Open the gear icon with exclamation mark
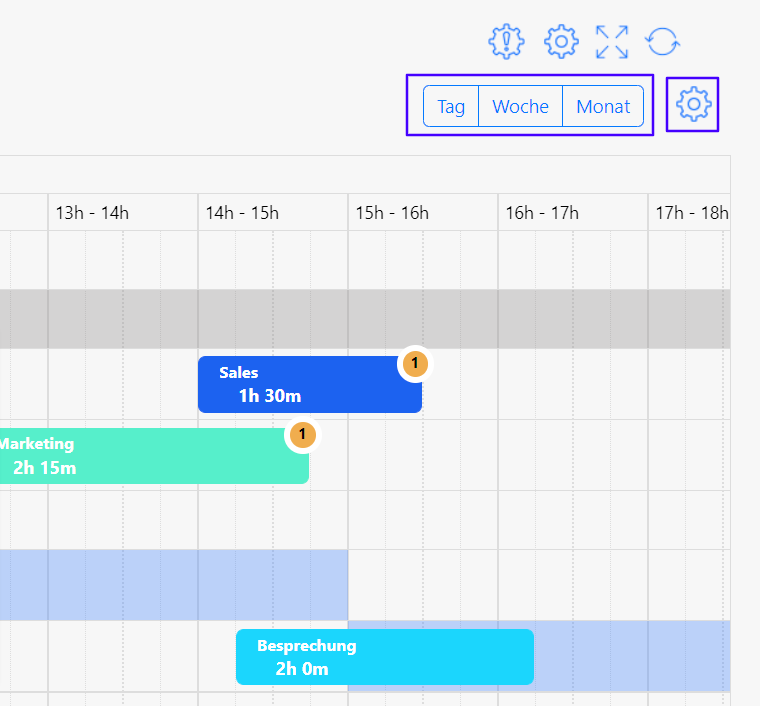This screenshot has width=760, height=706. [506, 41]
